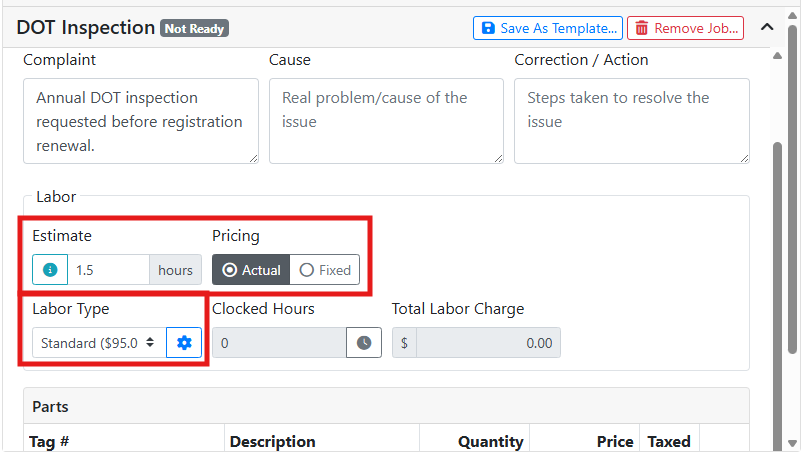Viewport: 807px width, 465px height.
Task: Click the inner scrollbar up arrow
Action: (x=778, y=56)
